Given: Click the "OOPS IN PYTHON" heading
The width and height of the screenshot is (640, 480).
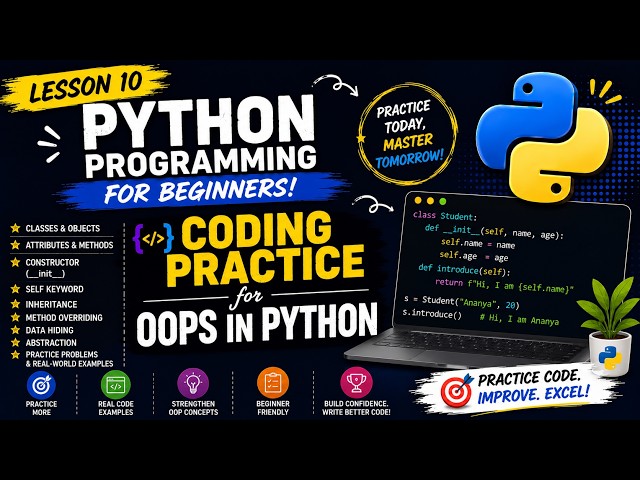Looking at the screenshot, I should (x=256, y=324).
